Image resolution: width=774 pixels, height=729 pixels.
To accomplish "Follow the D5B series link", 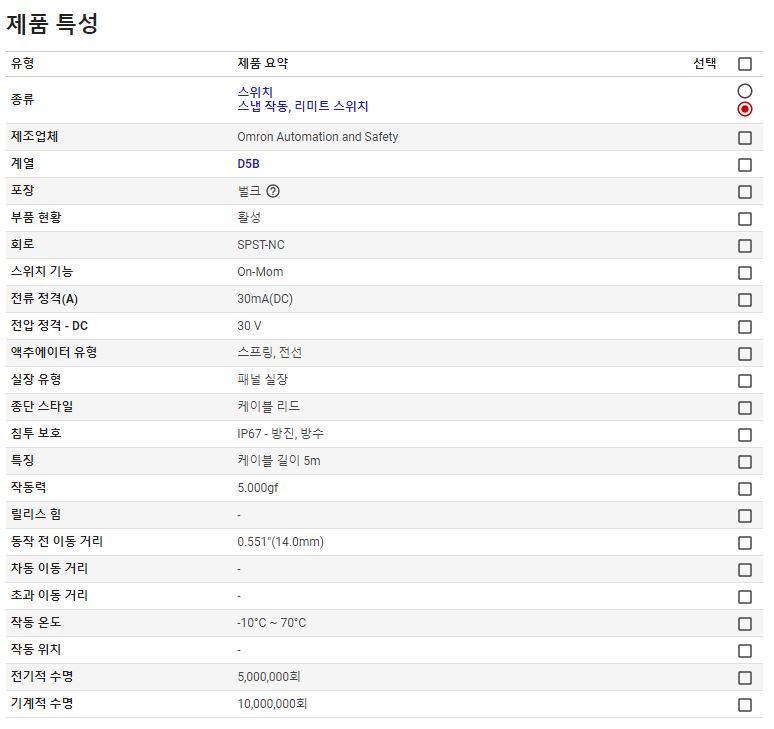I will (x=248, y=164).
